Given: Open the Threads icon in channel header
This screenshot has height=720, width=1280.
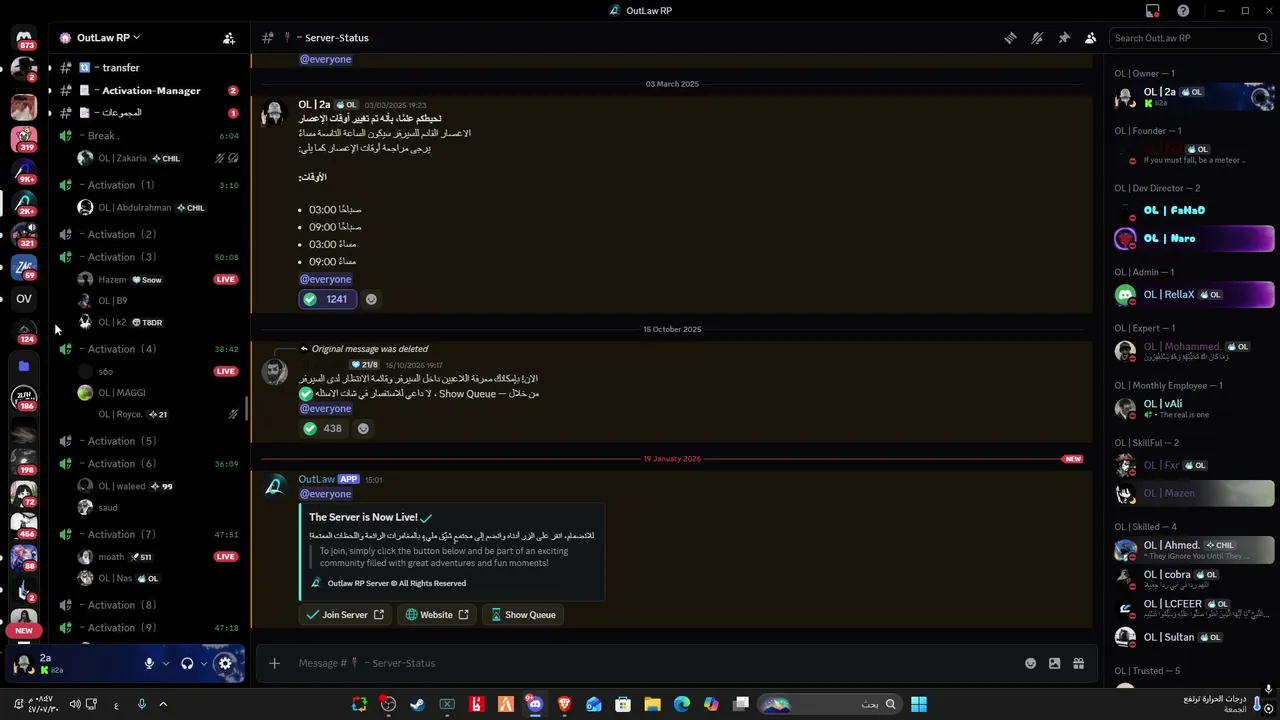Looking at the screenshot, I should (x=1011, y=38).
